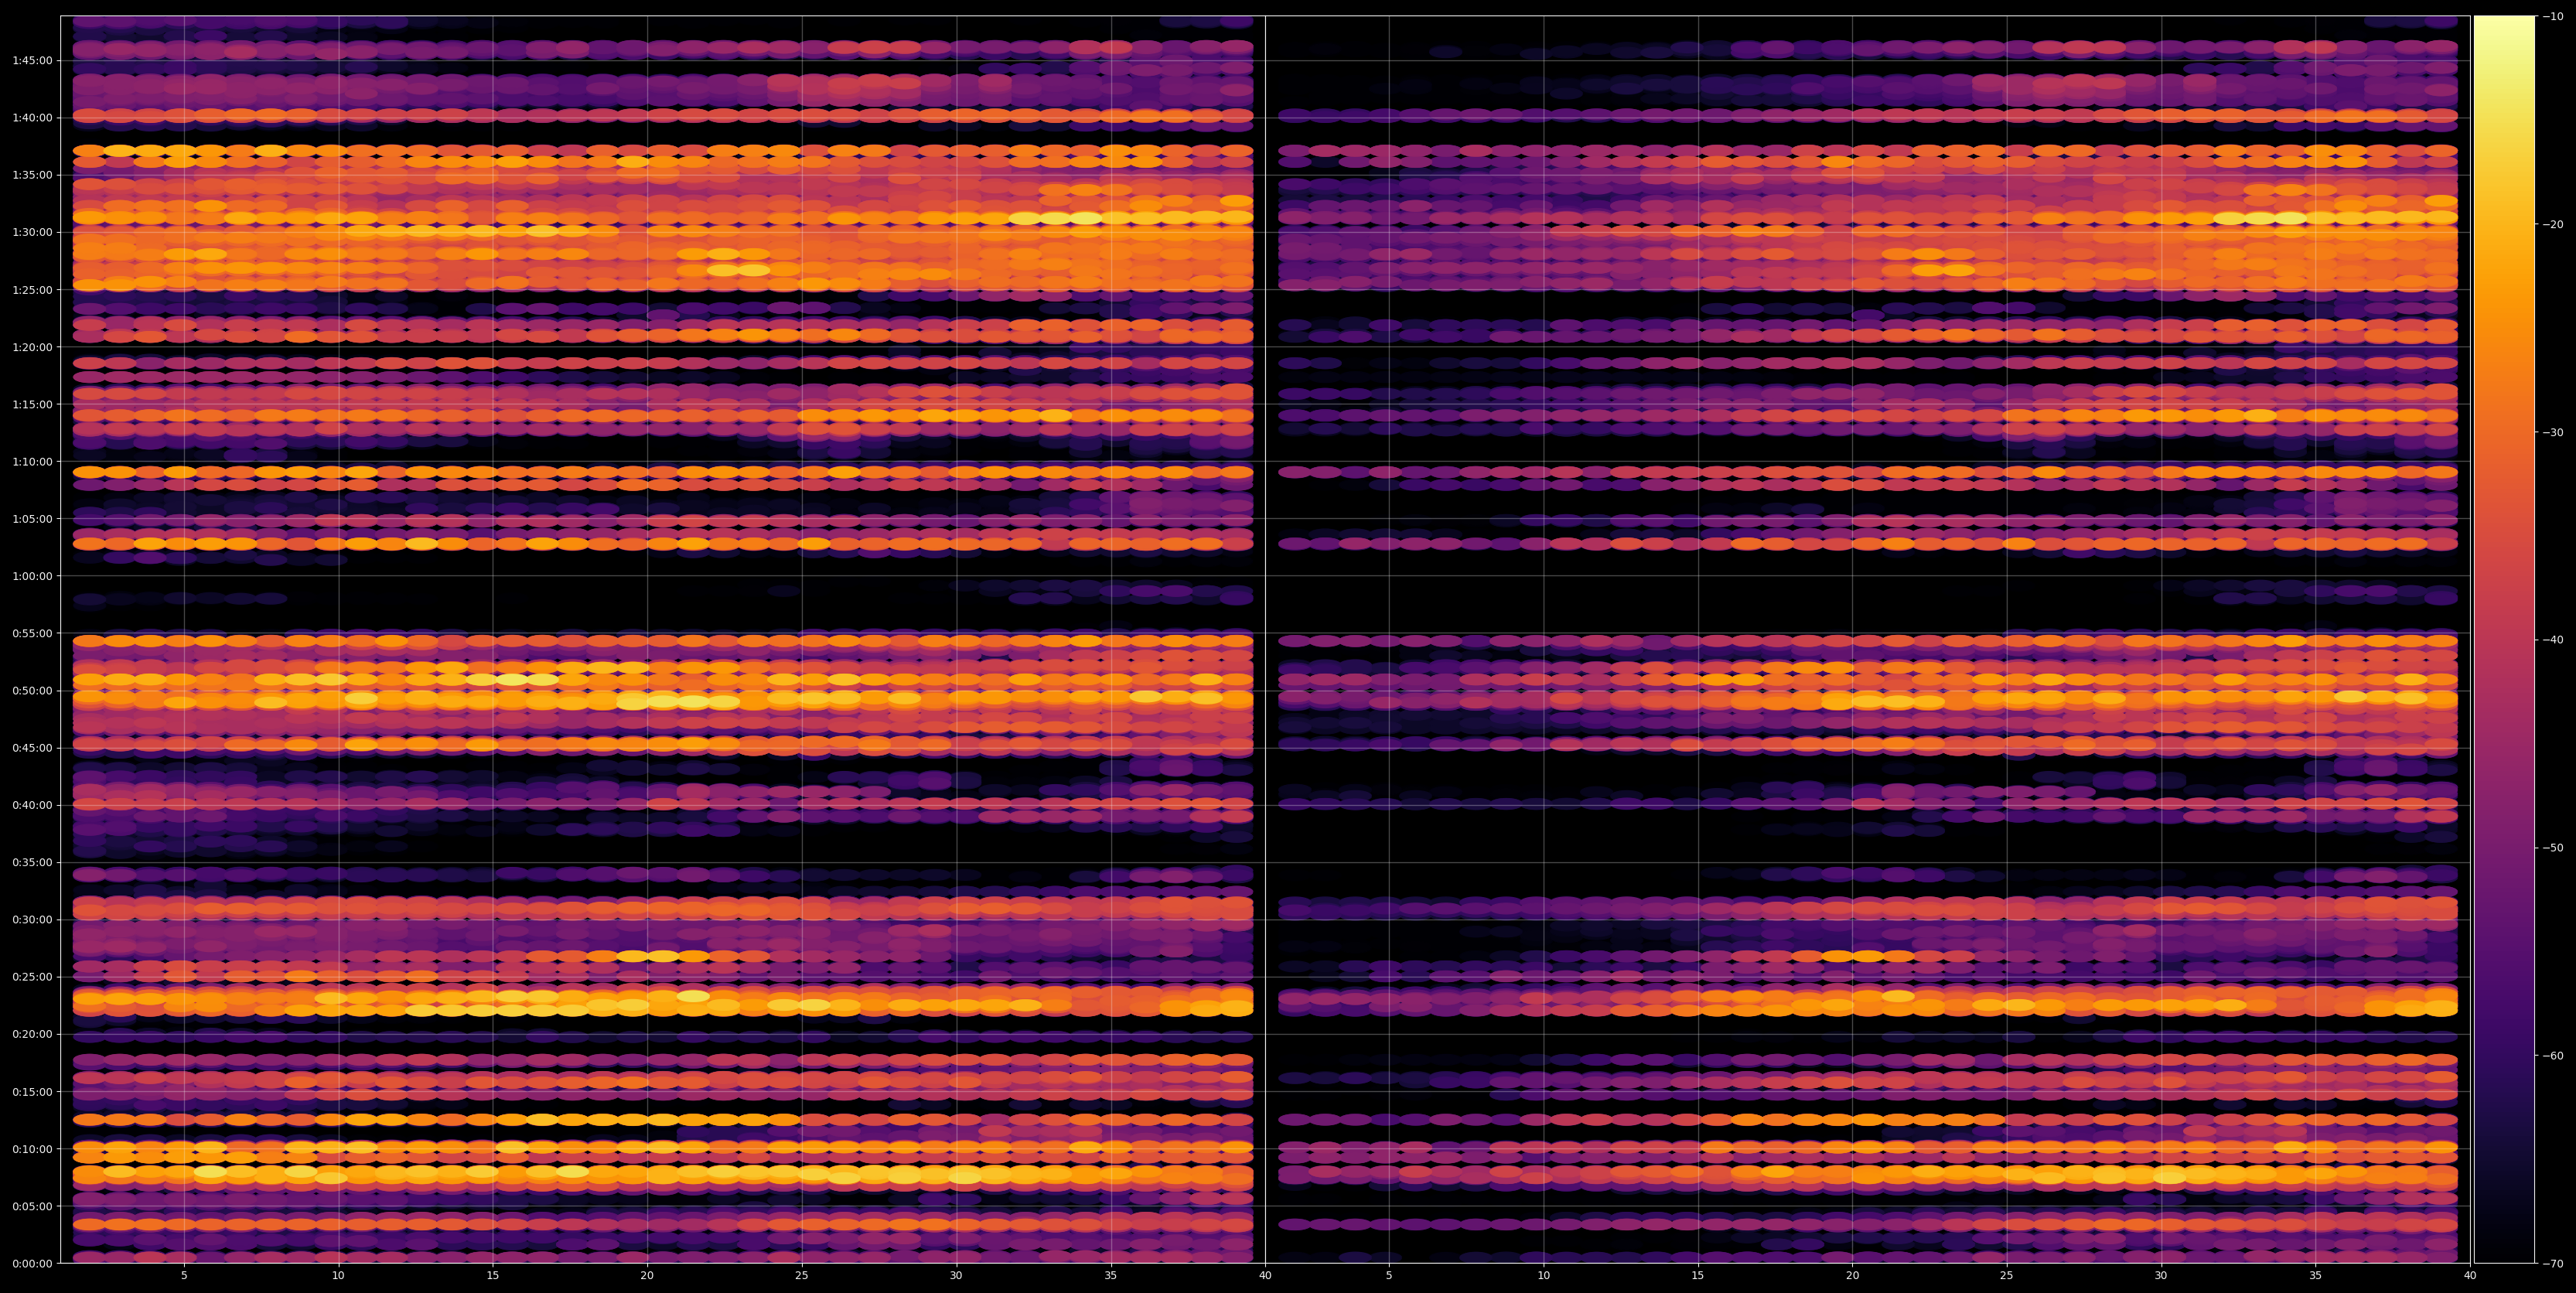
Task: Pick the 1:25:00 y-axis tick label
Action: click(32, 290)
